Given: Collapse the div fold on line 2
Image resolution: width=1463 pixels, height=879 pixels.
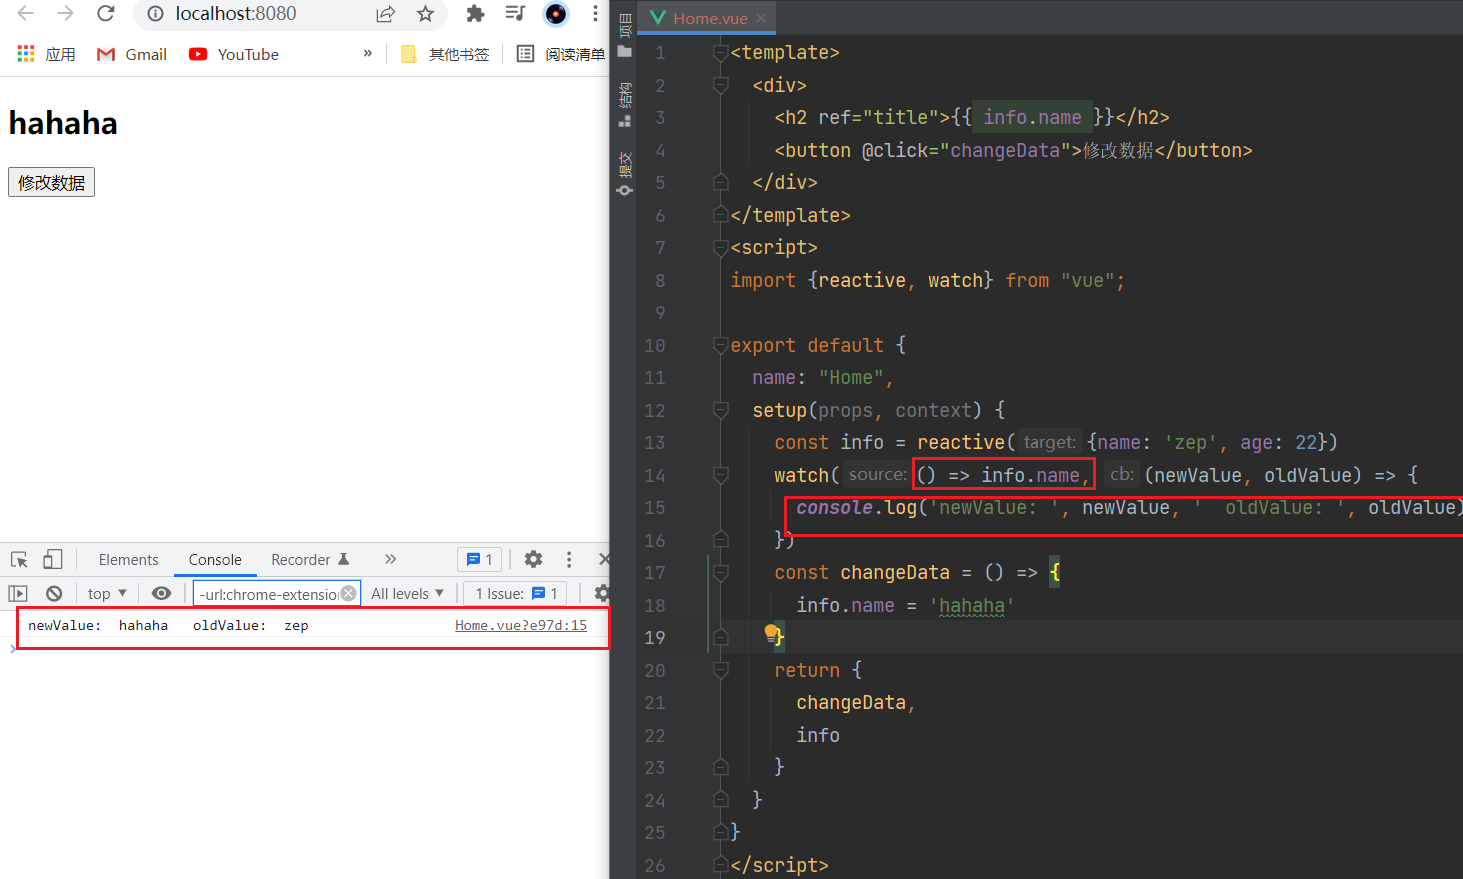Looking at the screenshot, I should 720,85.
